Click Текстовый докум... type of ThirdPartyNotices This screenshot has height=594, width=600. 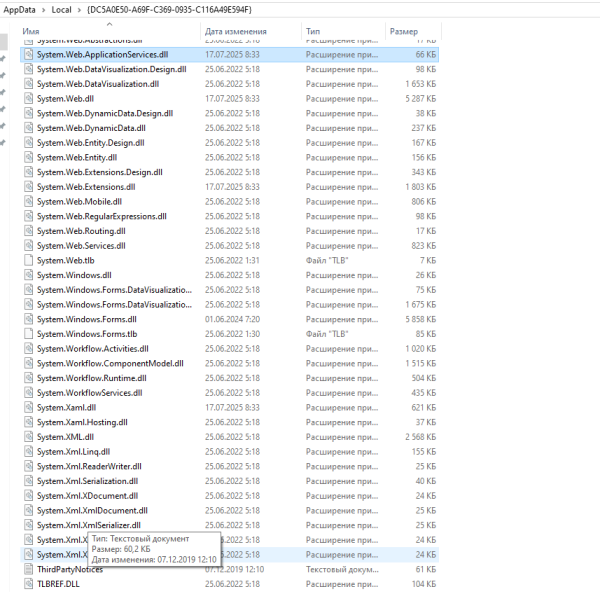[342, 569]
